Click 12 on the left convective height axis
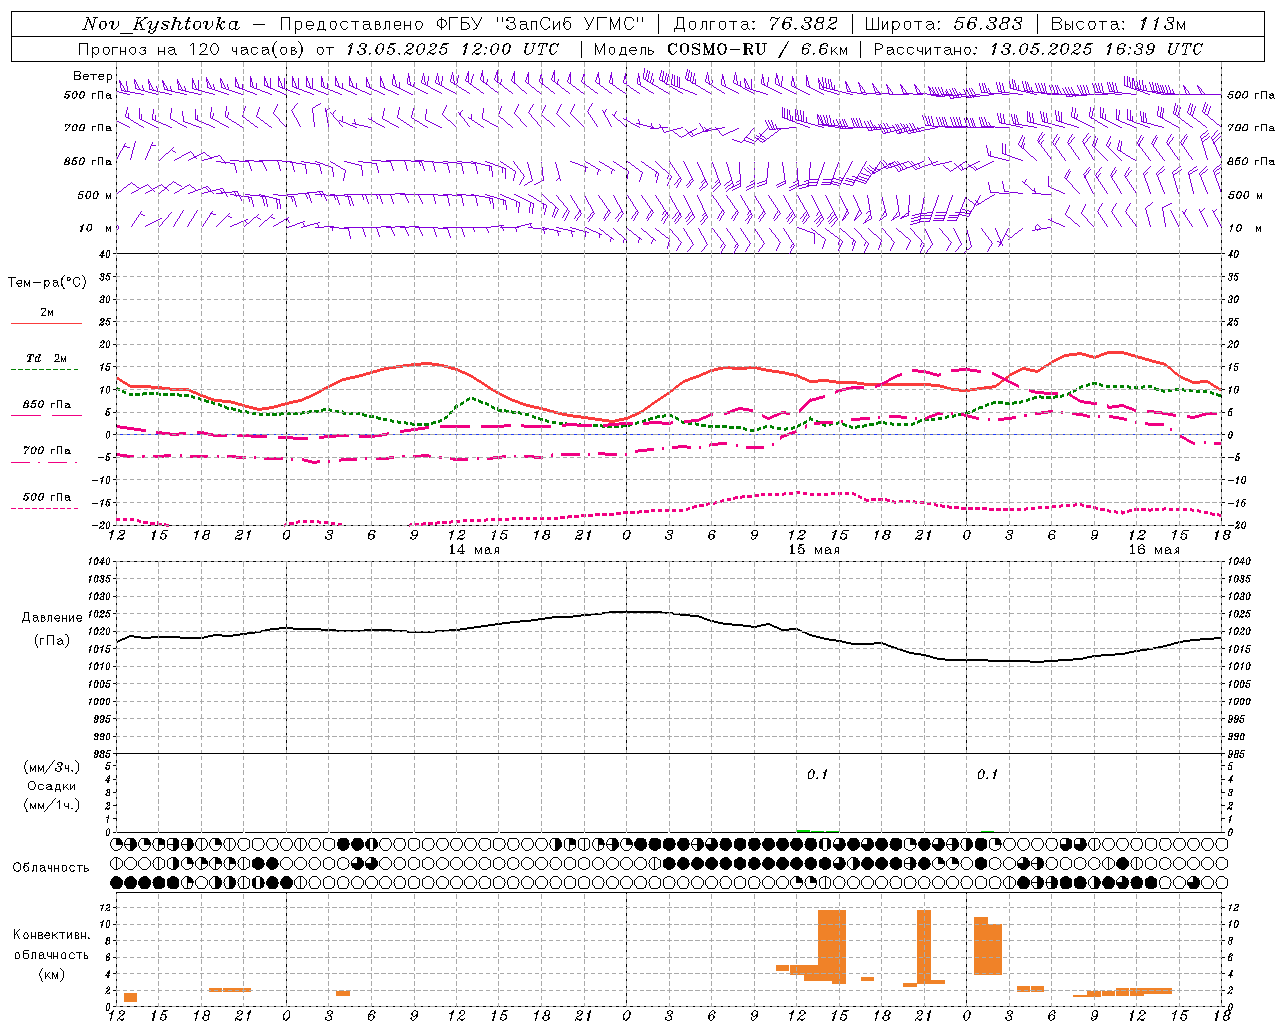The image size is (1280, 1024). (x=104, y=908)
